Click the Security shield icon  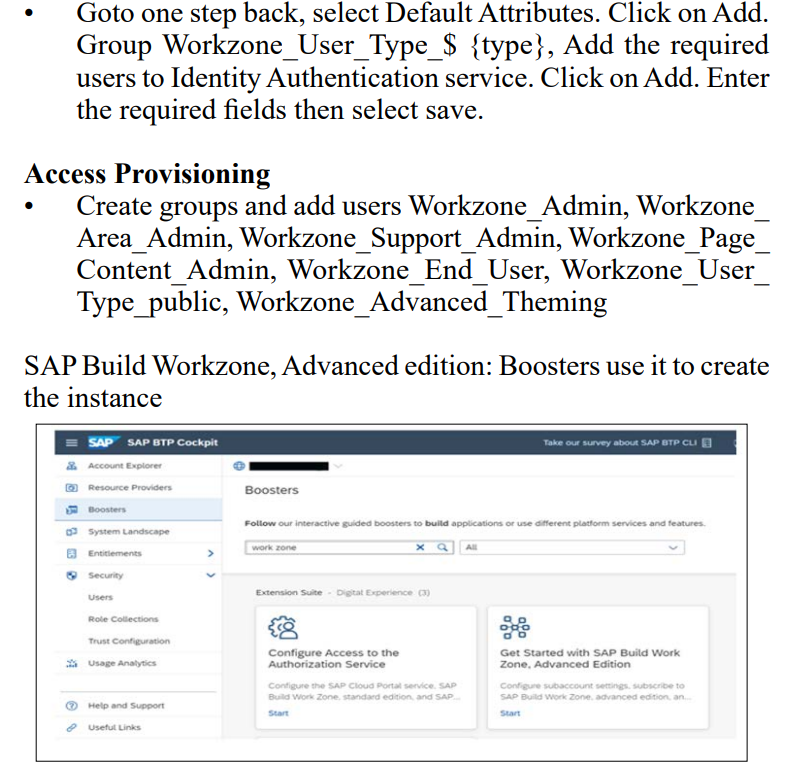72,575
